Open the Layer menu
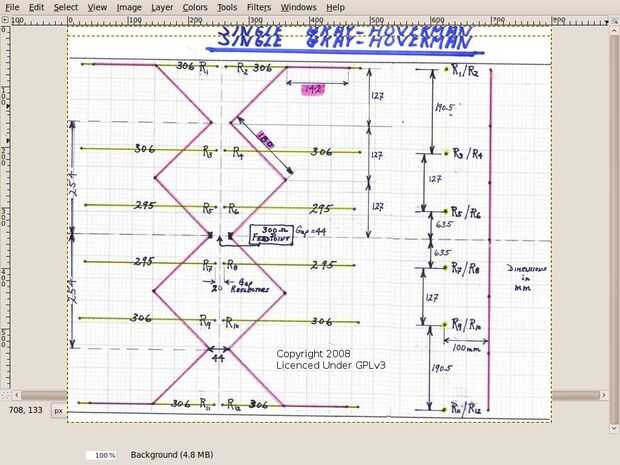The height and width of the screenshot is (465, 620). 162,8
